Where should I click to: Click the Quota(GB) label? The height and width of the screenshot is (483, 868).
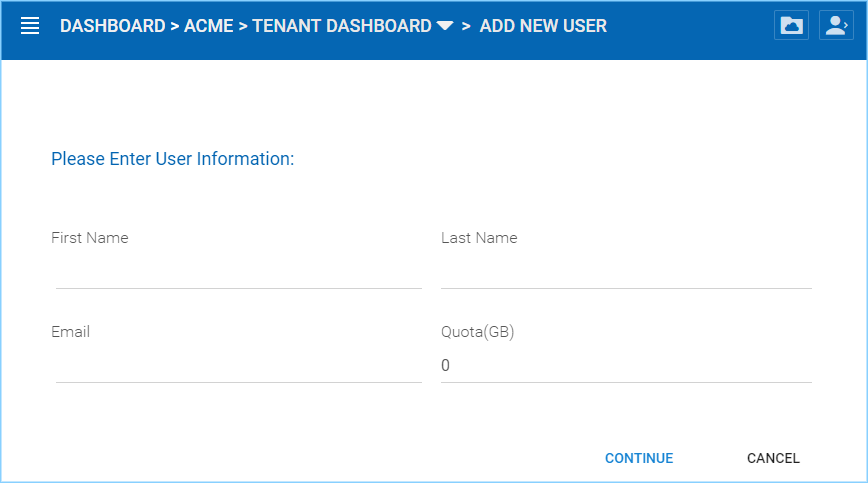coord(477,332)
